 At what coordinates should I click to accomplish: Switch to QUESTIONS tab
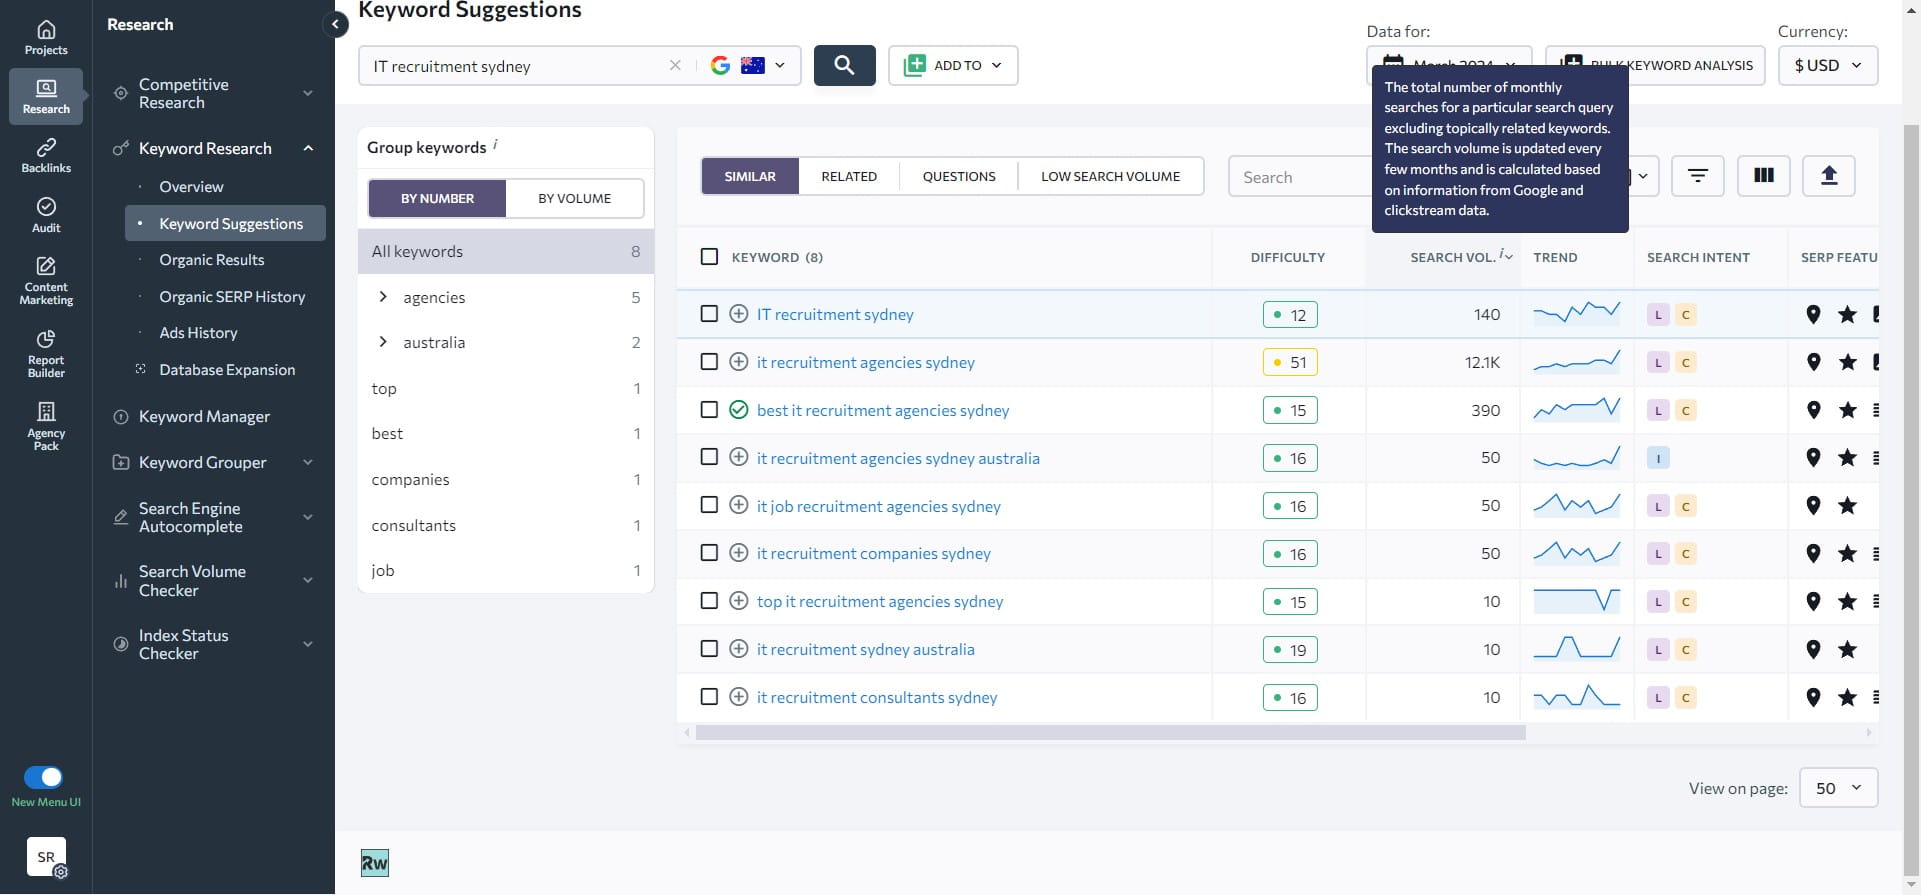click(959, 176)
